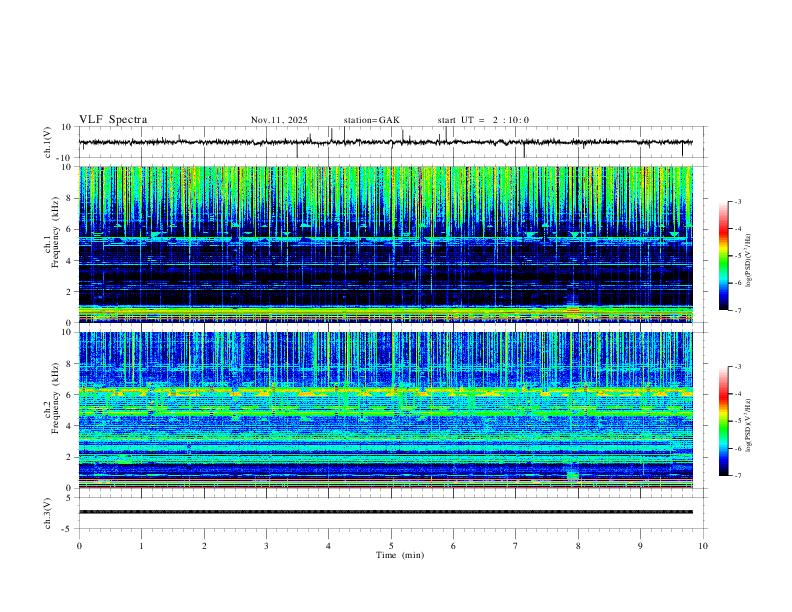The width and height of the screenshot is (792, 612).
Task: Click the Time (min) axis label
Action: click(400, 555)
